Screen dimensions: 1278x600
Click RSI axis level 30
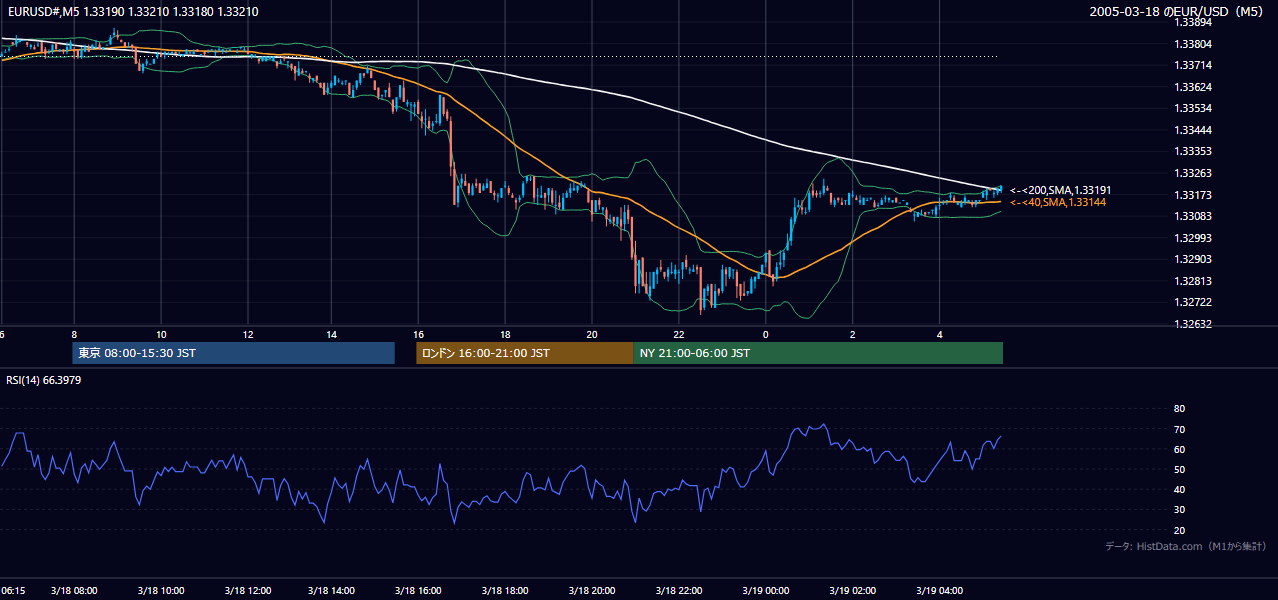pos(1180,510)
